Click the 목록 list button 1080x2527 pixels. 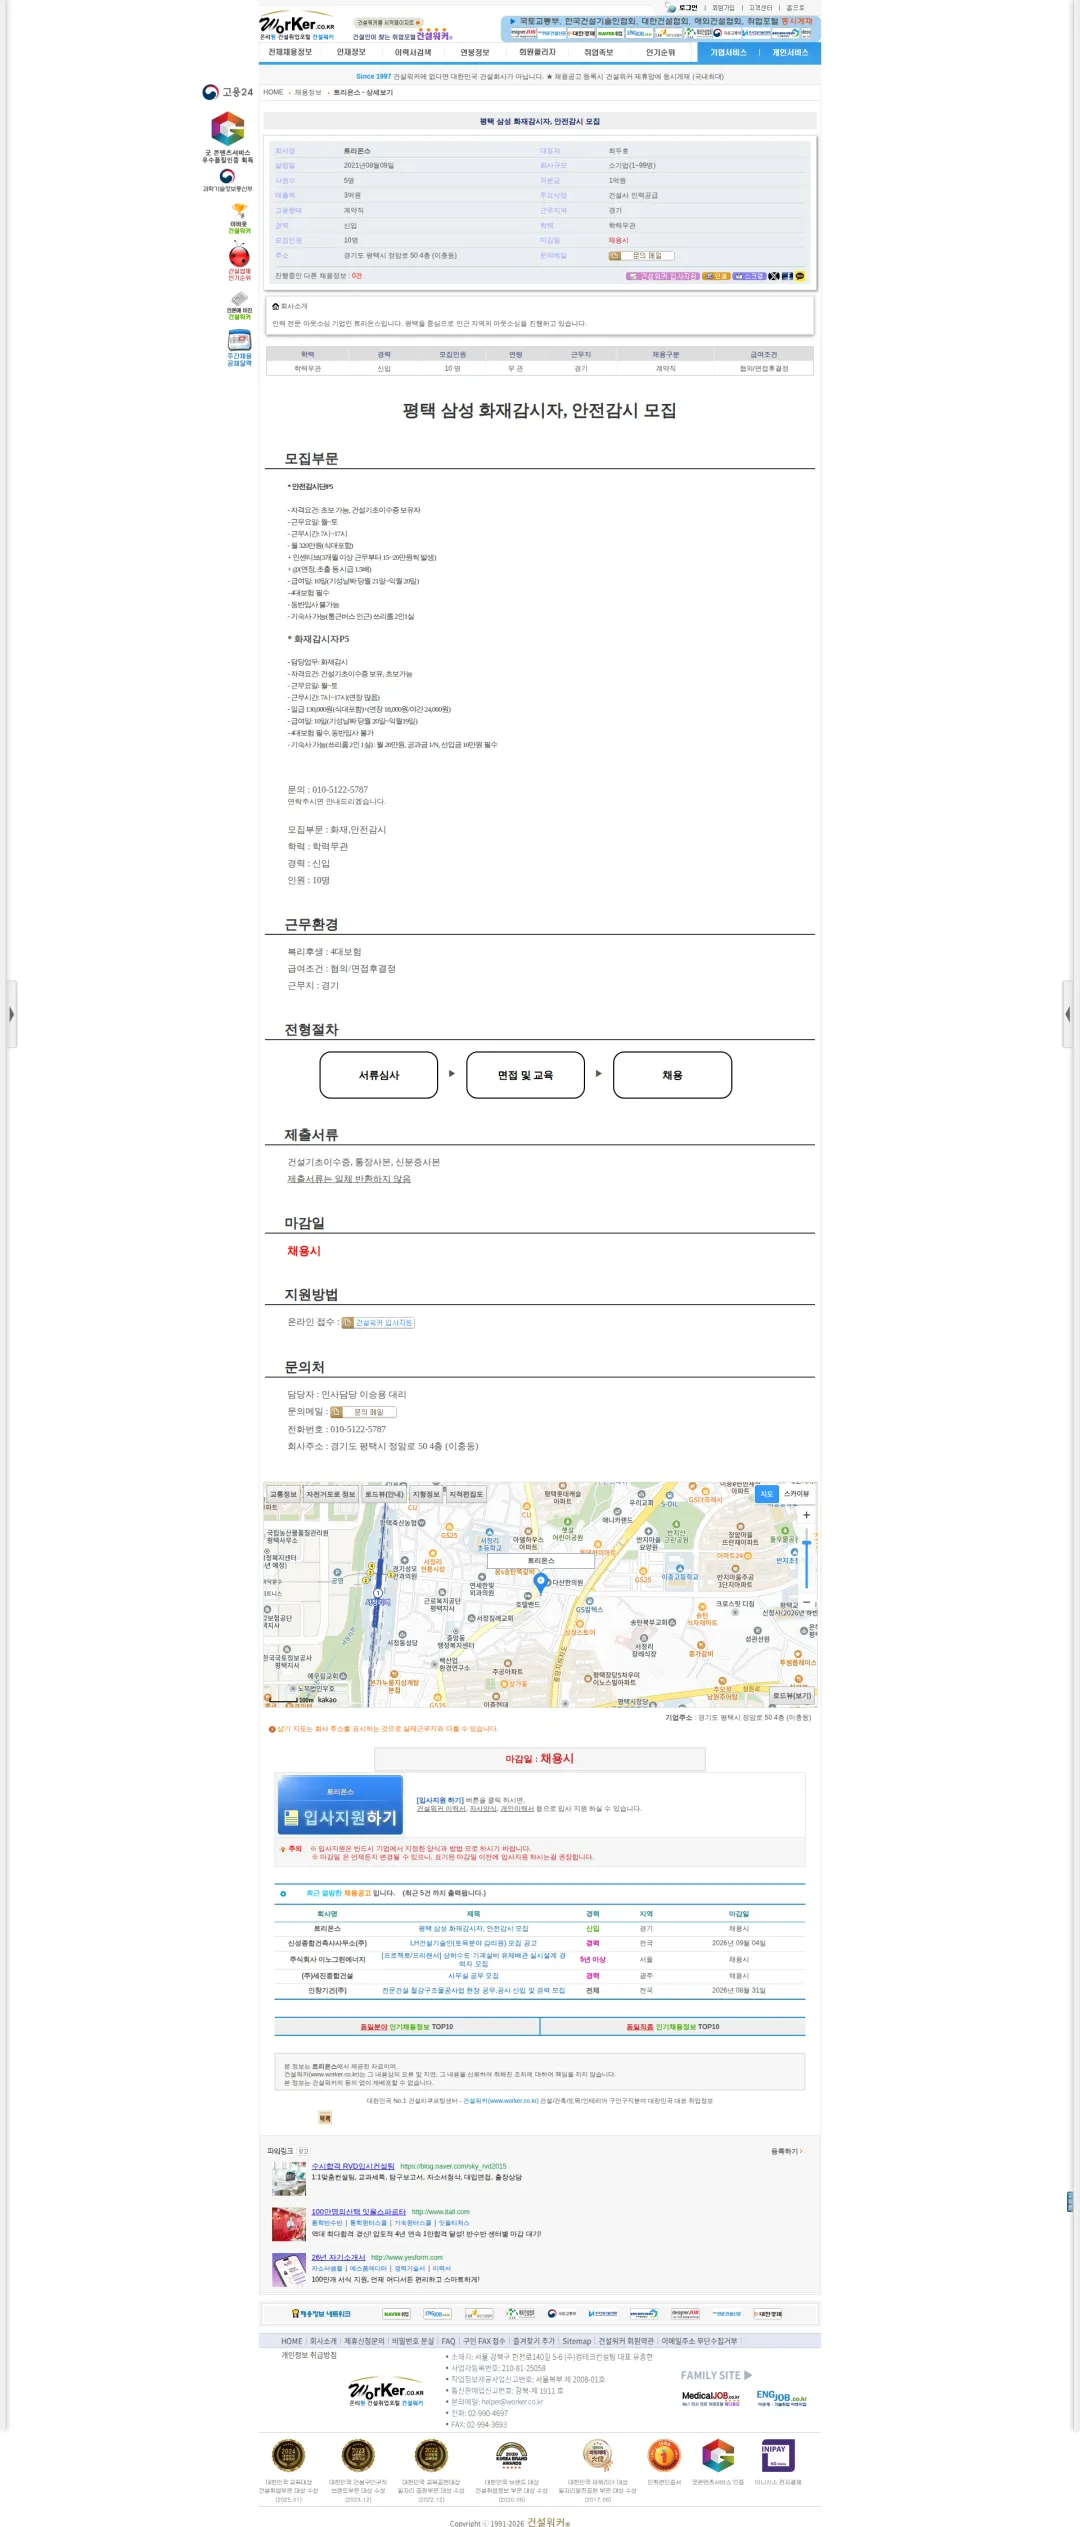(325, 2118)
